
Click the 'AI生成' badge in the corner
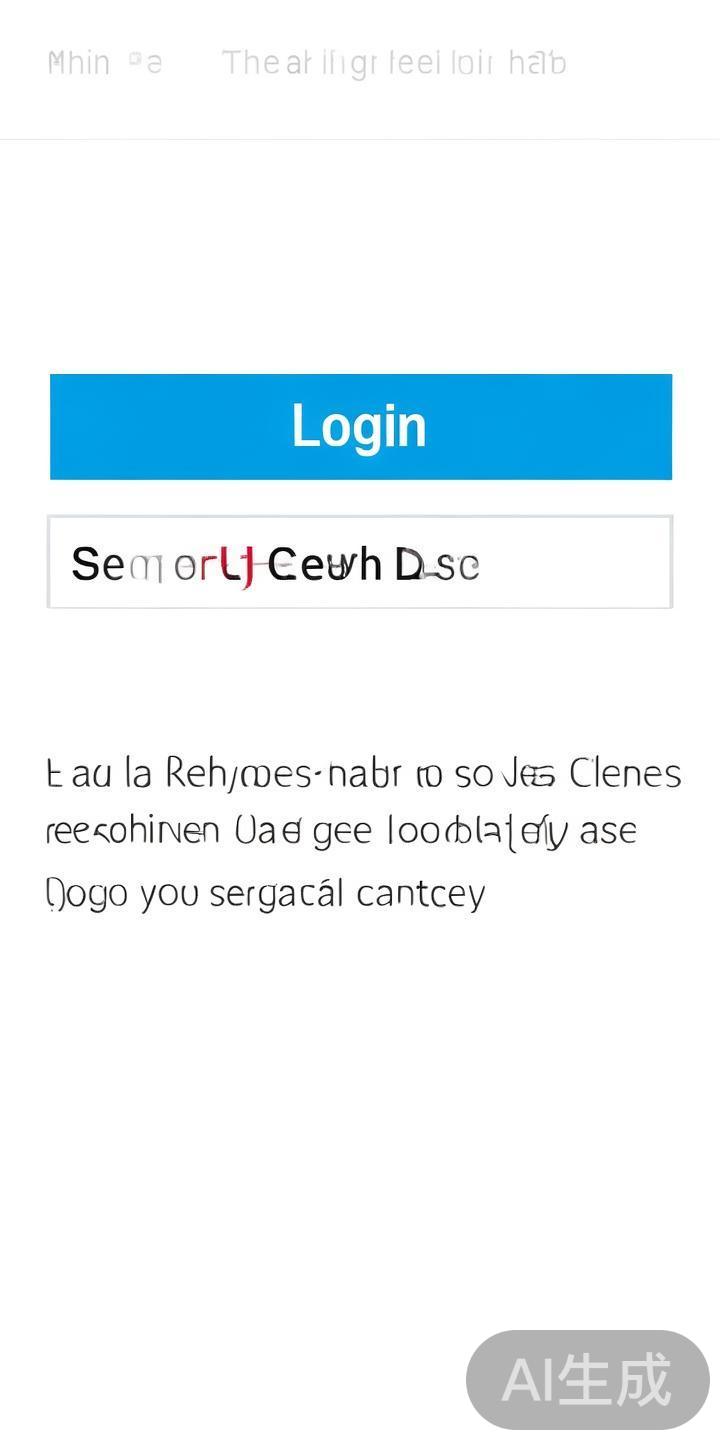coord(587,1380)
